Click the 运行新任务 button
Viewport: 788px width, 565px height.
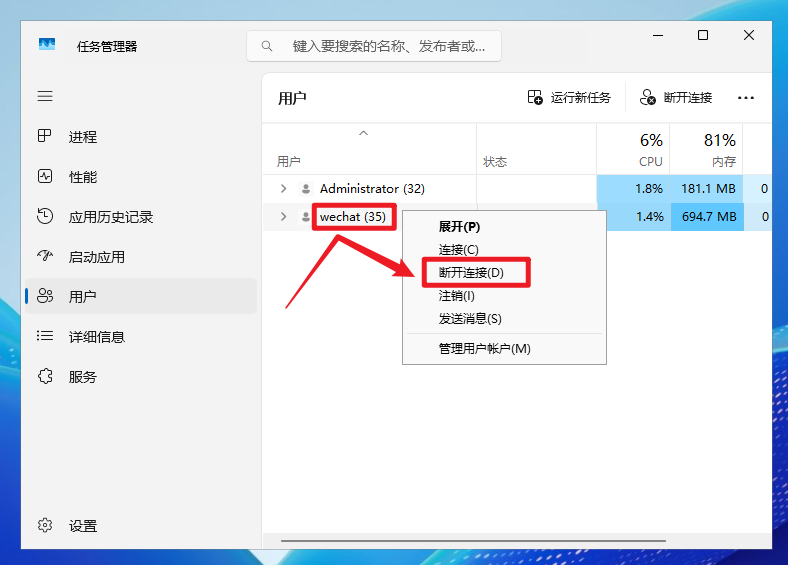click(x=569, y=98)
